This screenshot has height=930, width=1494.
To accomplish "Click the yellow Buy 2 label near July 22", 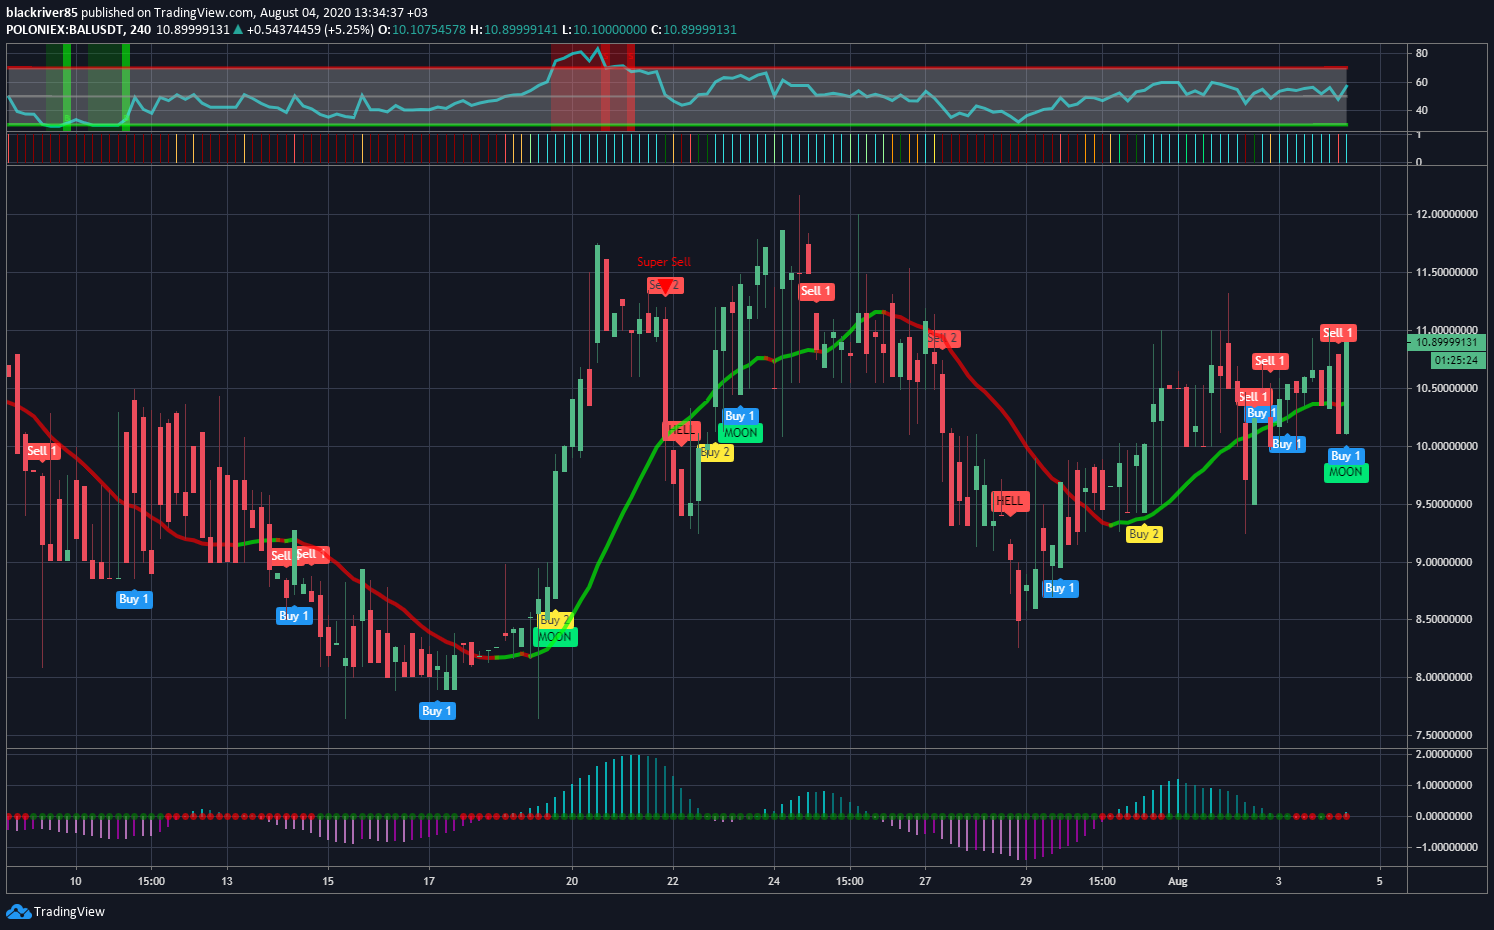I will 715,452.
